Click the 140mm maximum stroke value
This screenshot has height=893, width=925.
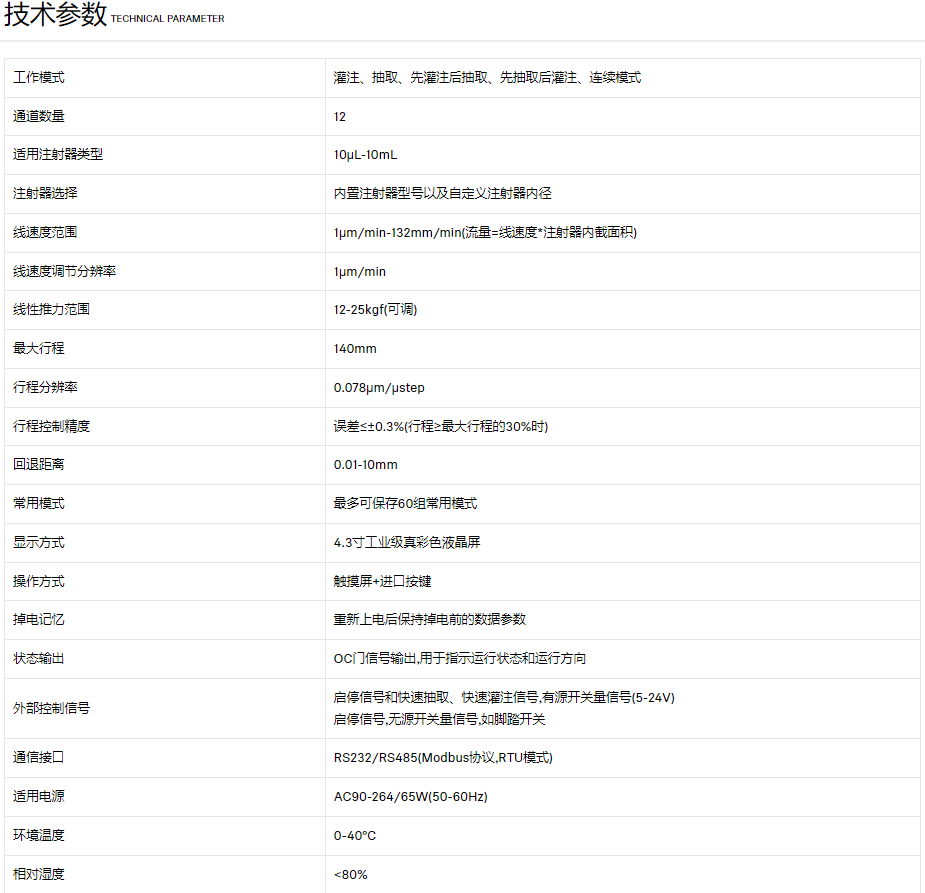355,349
